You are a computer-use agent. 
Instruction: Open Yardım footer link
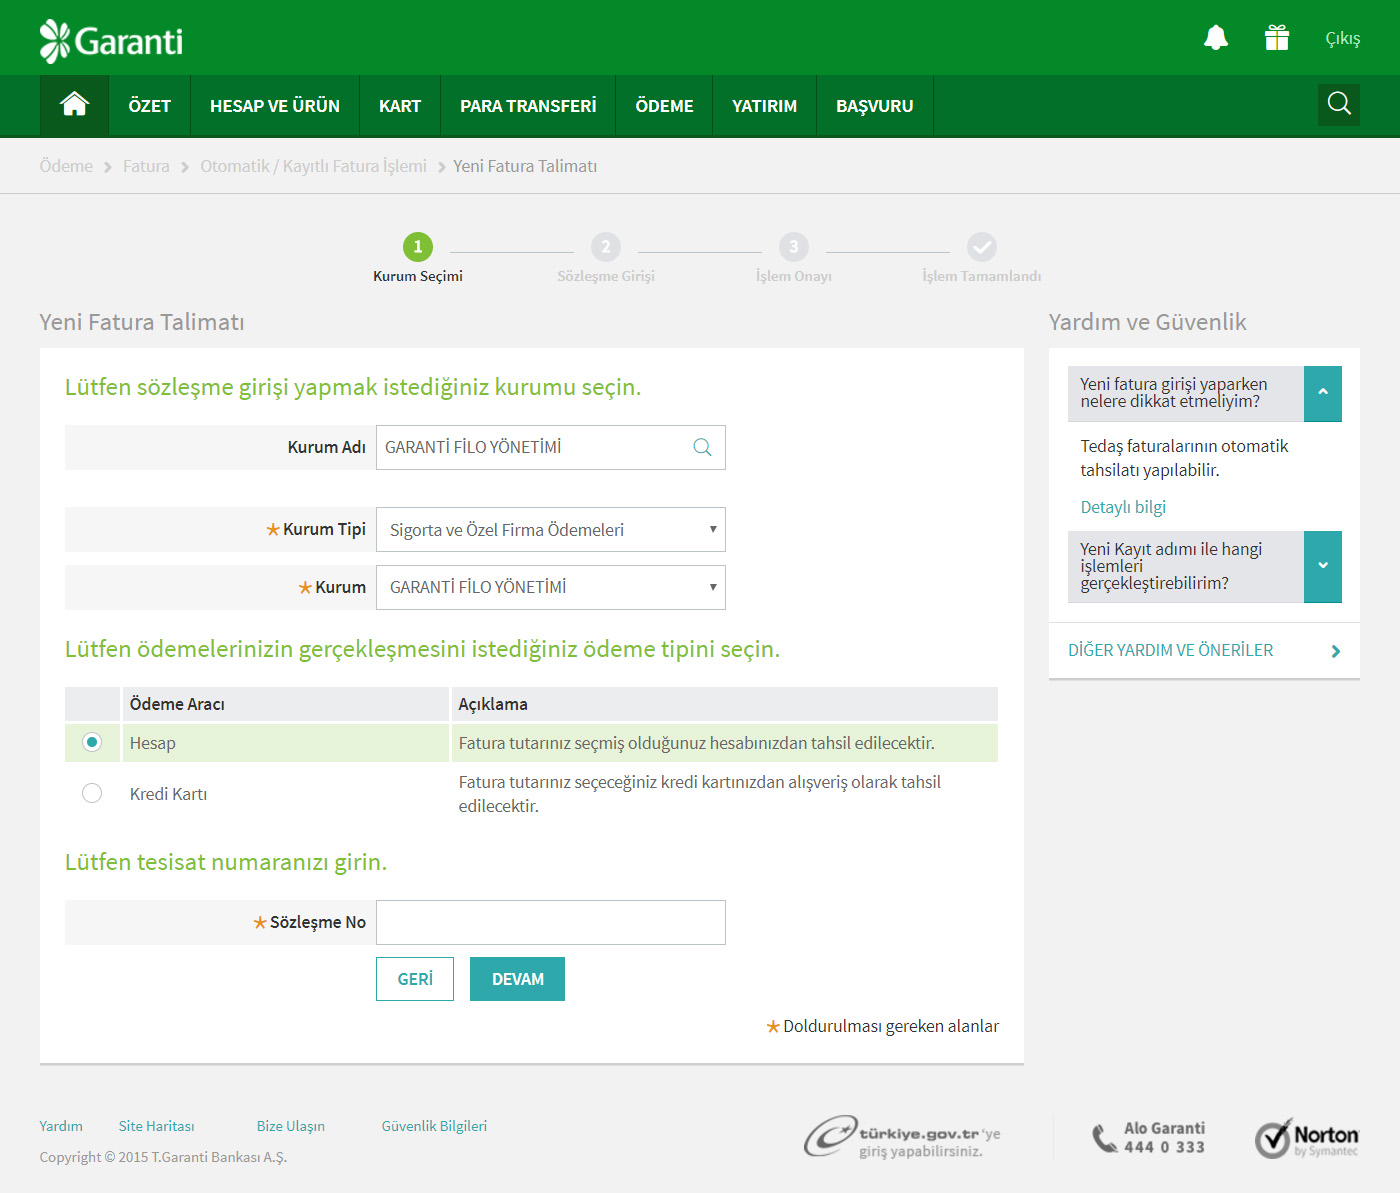click(x=61, y=1126)
